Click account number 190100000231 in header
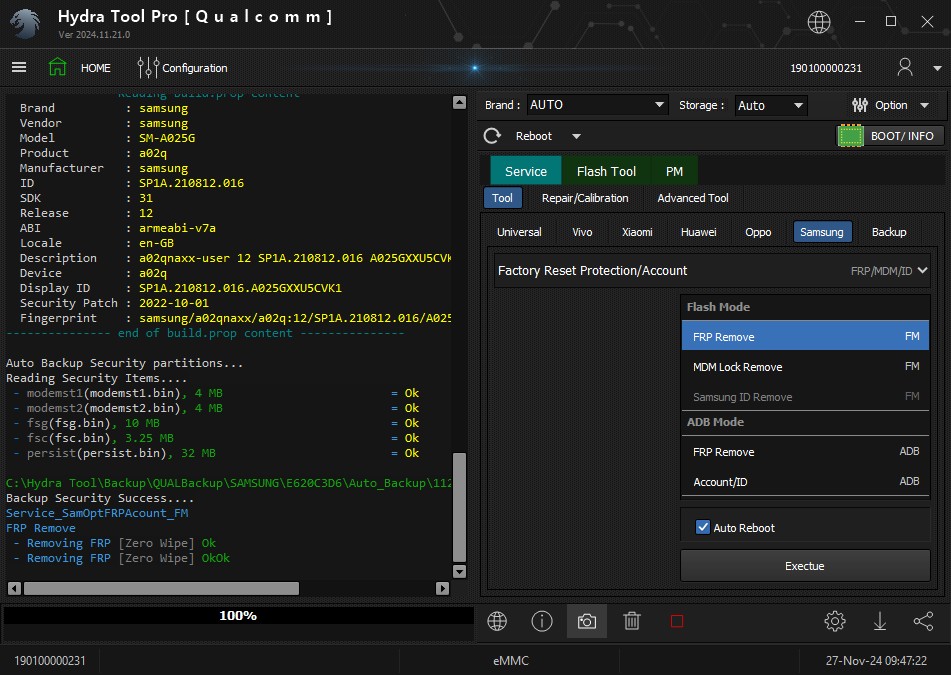 (825, 68)
